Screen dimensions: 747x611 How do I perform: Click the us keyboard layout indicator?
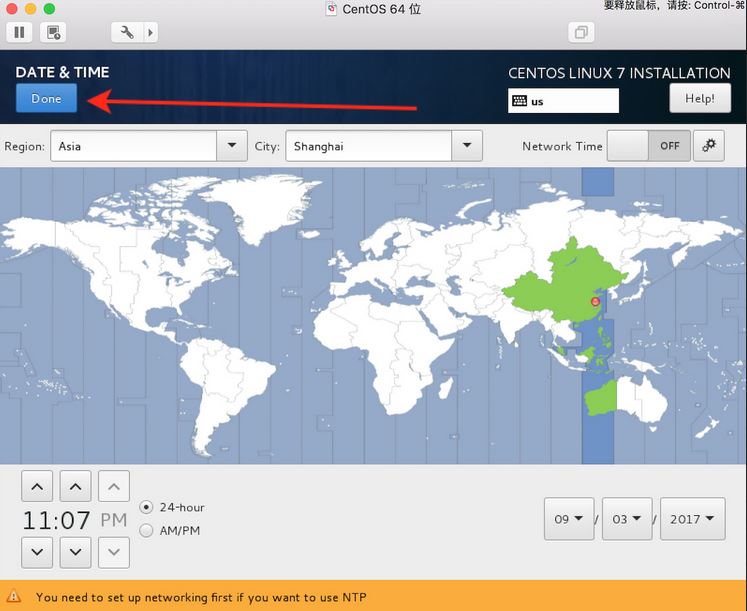coord(563,101)
